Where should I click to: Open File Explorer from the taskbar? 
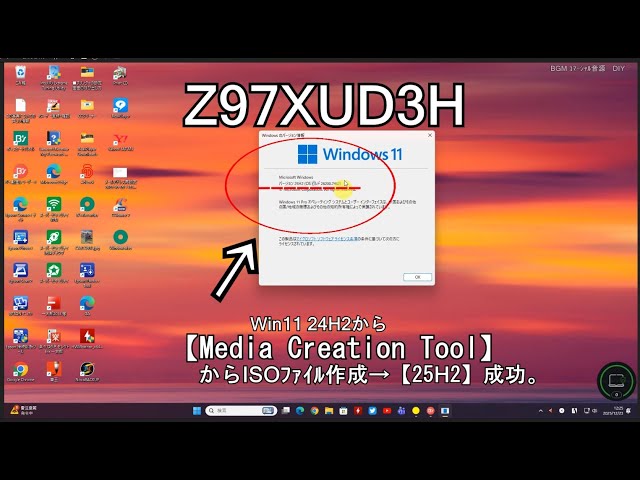329,411
